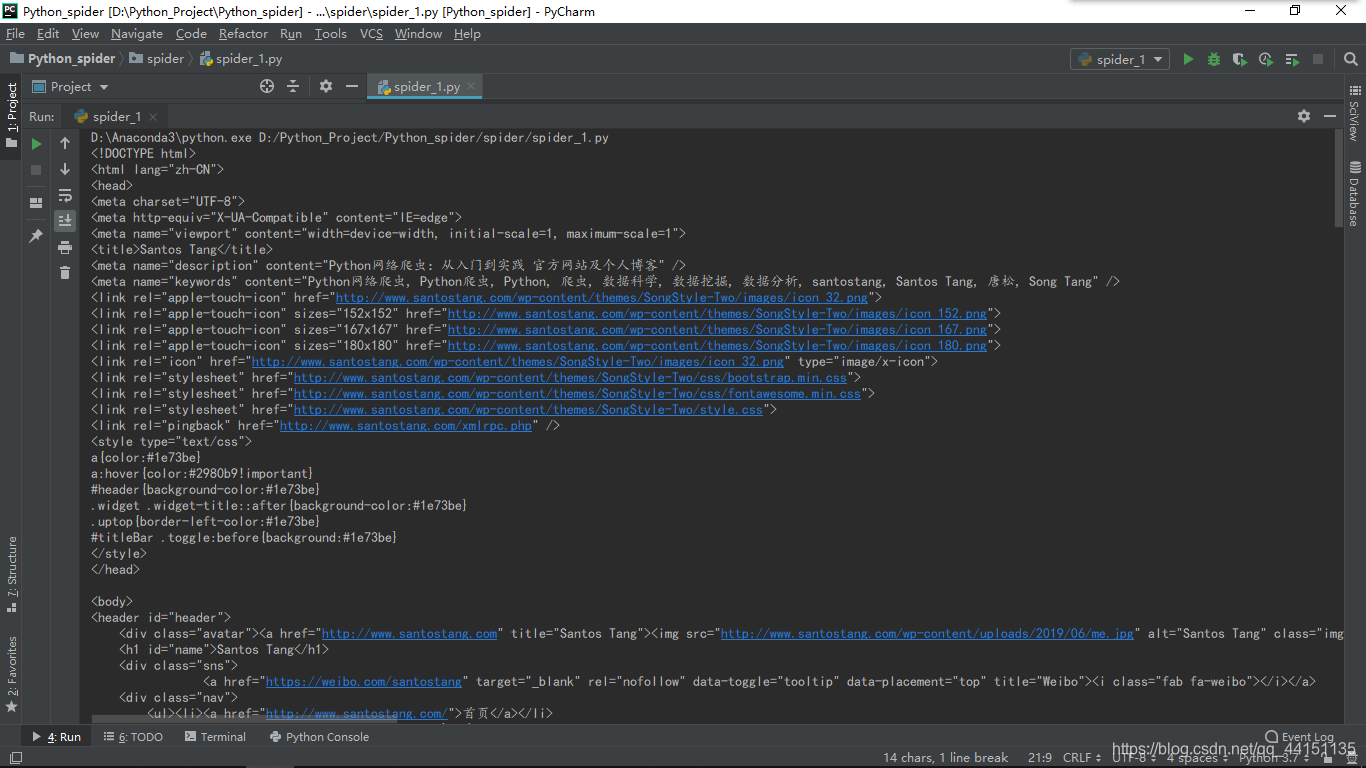Screen dimensions: 1366x768
Task: Jump up the stack trace with up arrow
Action: [x=65, y=144]
